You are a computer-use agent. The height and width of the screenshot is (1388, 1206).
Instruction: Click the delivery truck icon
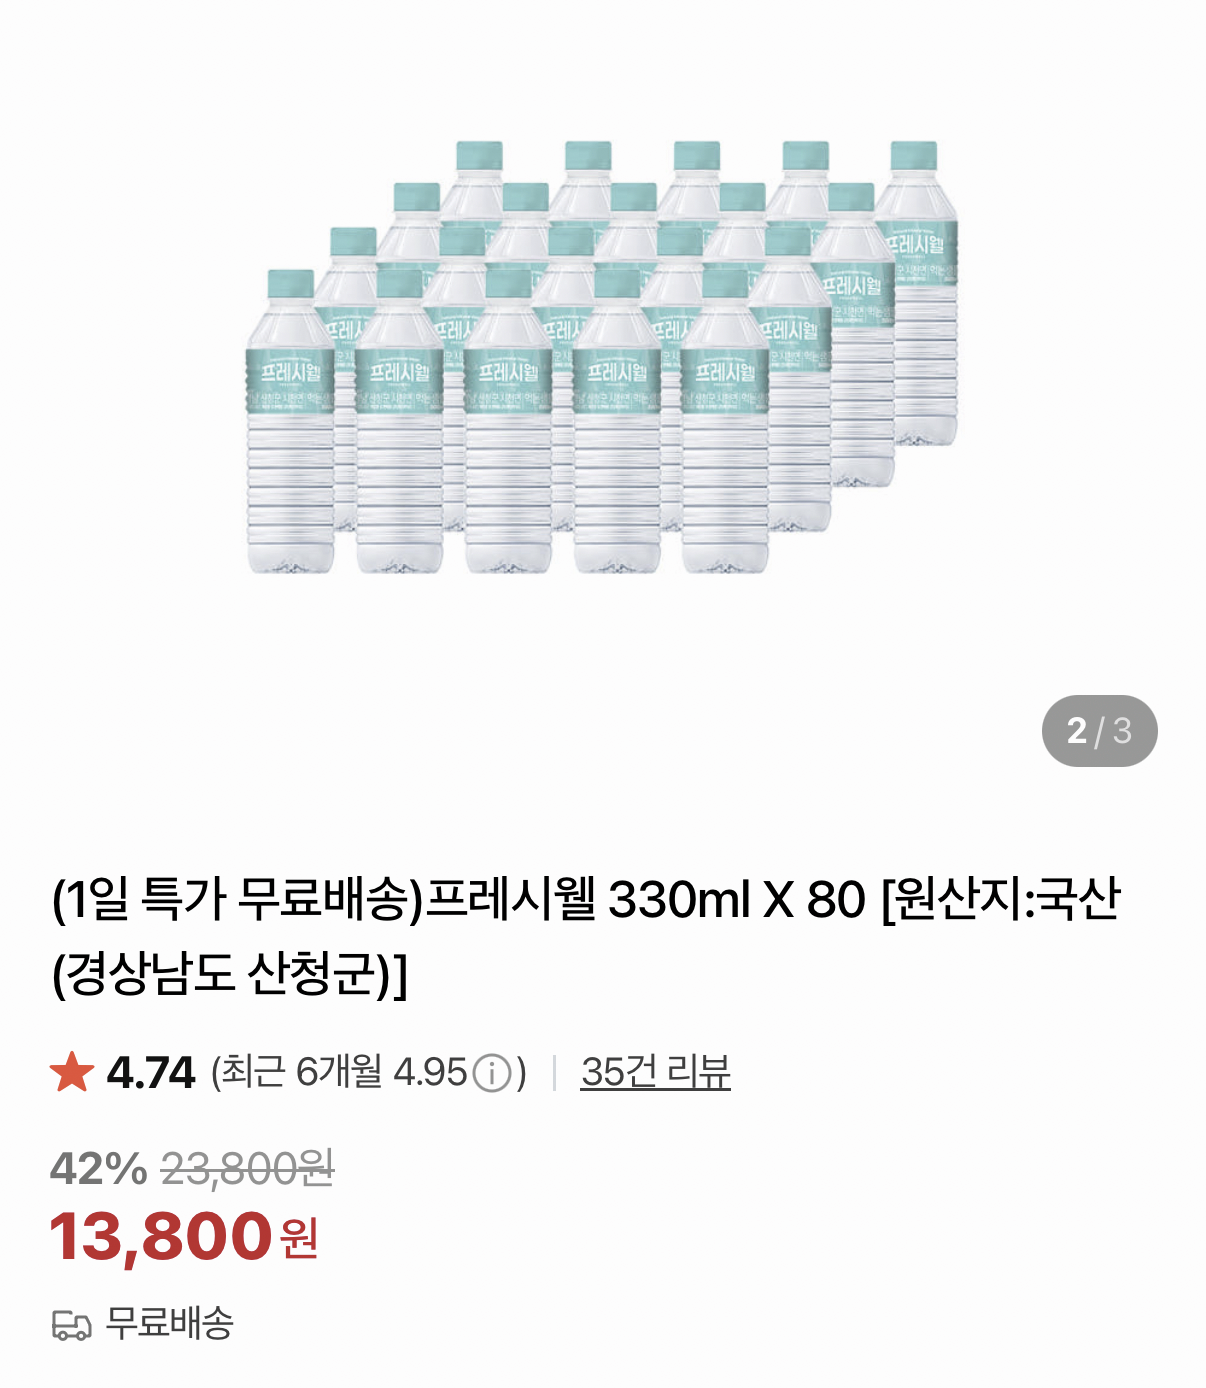pos(71,1325)
